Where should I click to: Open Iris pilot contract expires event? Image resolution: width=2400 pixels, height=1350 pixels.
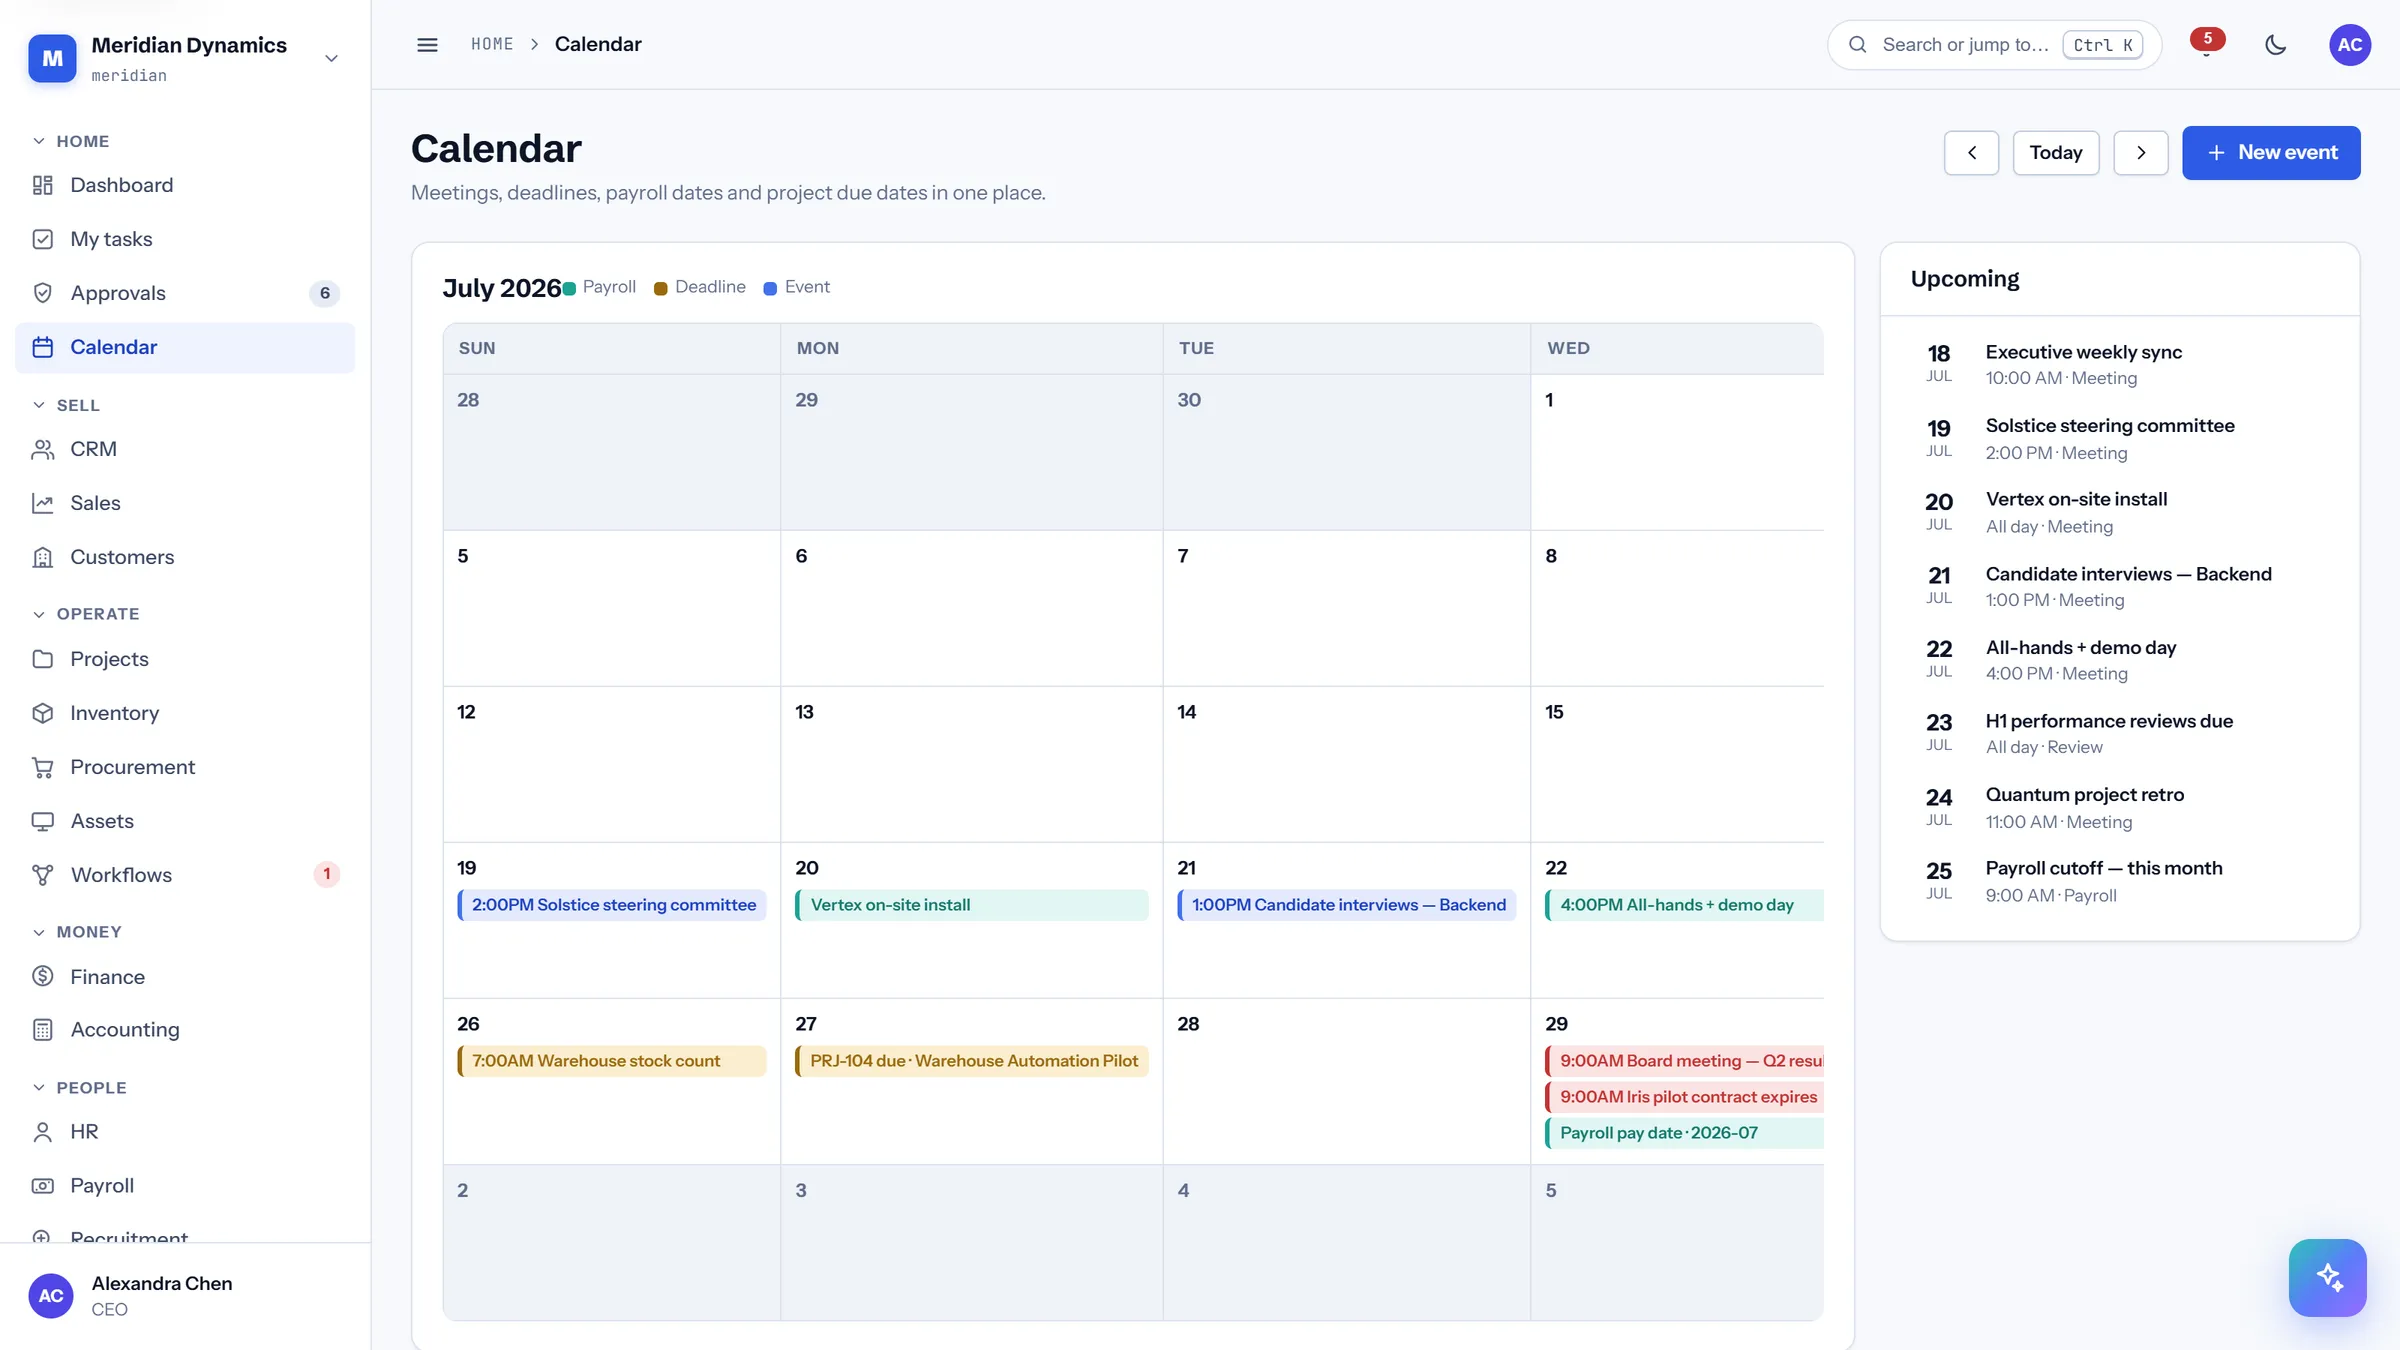point(1684,1097)
